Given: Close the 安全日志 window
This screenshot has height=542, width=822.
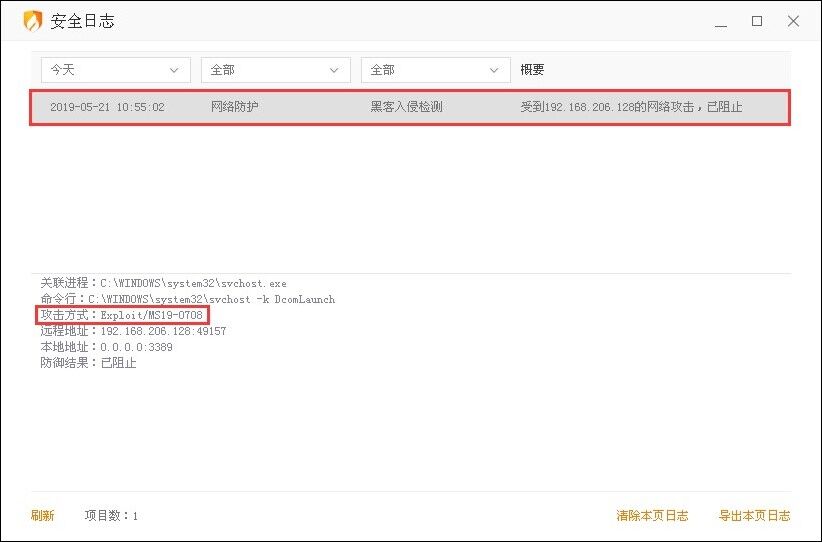Looking at the screenshot, I should 793,21.
